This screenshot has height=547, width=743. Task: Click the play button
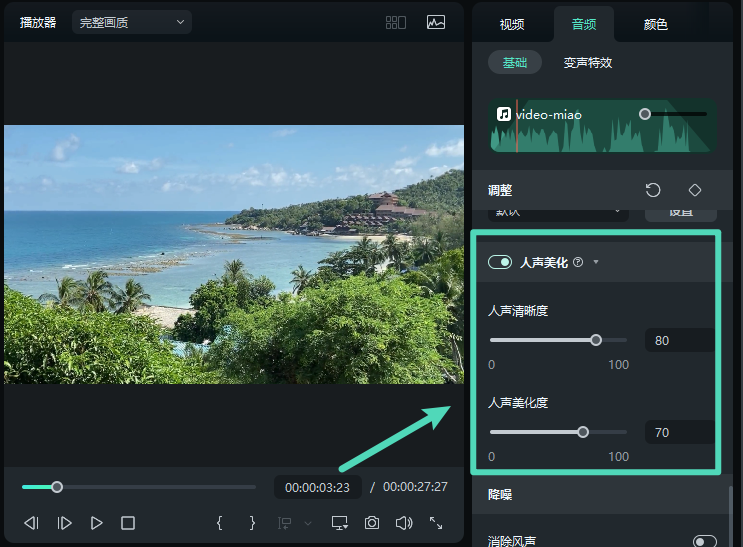96,523
